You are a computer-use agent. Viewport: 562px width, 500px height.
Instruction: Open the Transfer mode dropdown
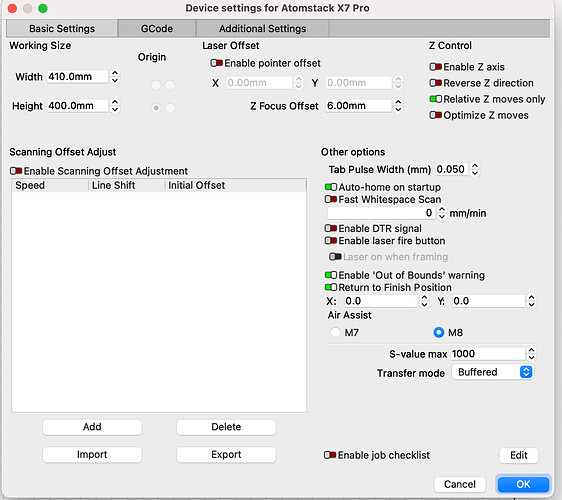click(492, 372)
